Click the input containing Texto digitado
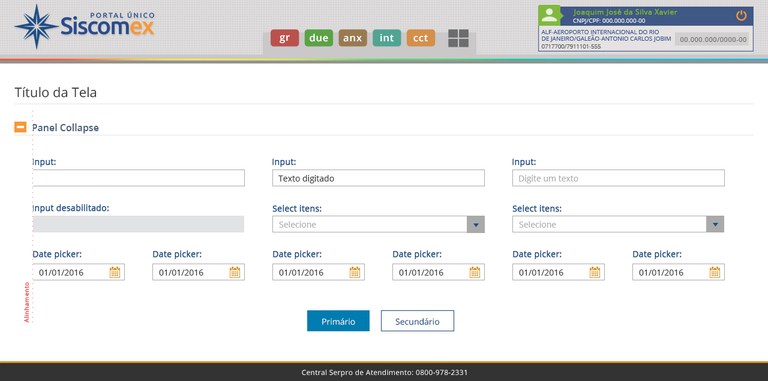Screen dimensions: 768x381 378,178
